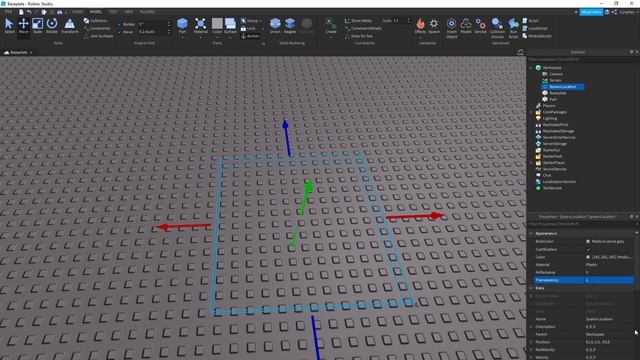
Task: Open the Part dropdown arrow
Action: 182,37
